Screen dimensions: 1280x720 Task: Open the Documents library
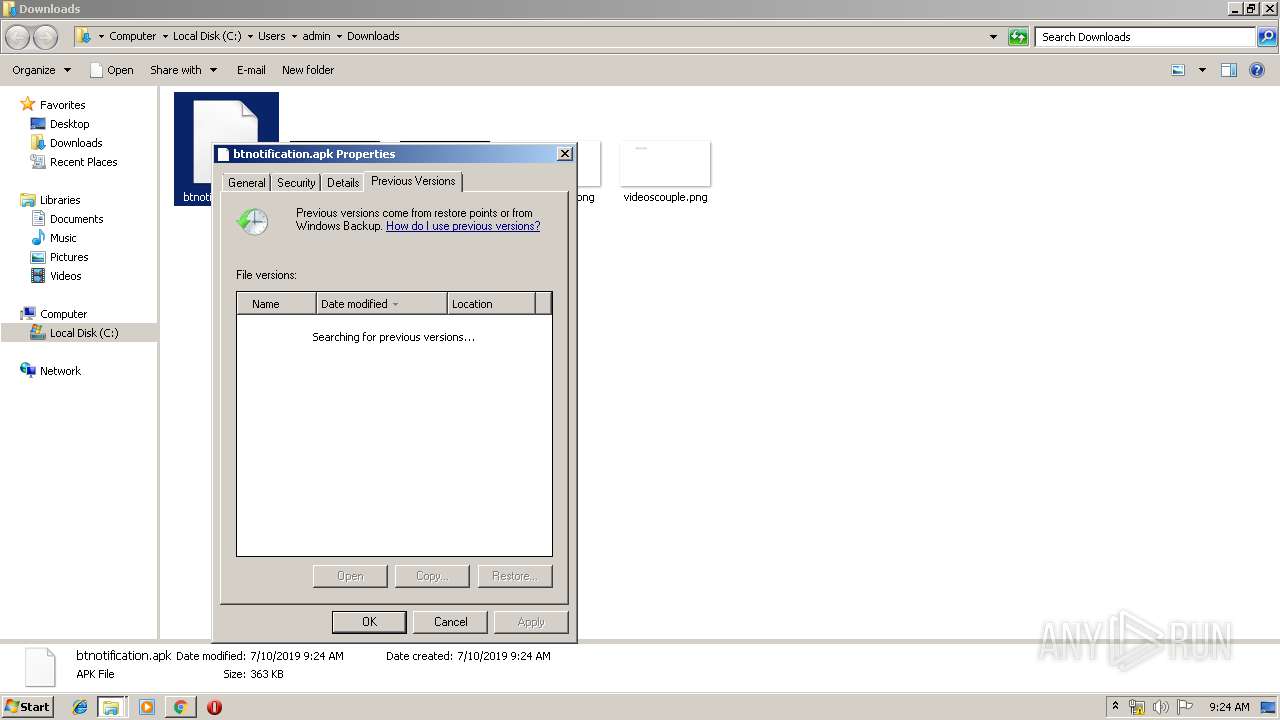coord(77,219)
